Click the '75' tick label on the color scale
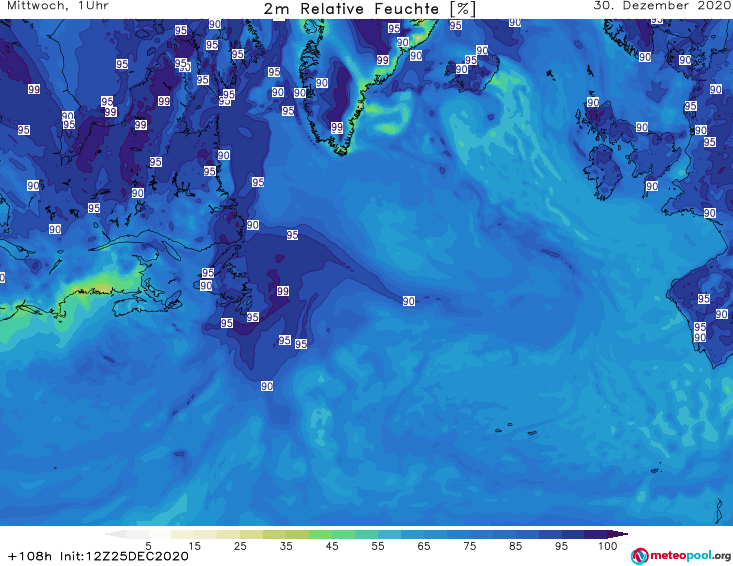Screen dimensions: 733x566 click(469, 546)
